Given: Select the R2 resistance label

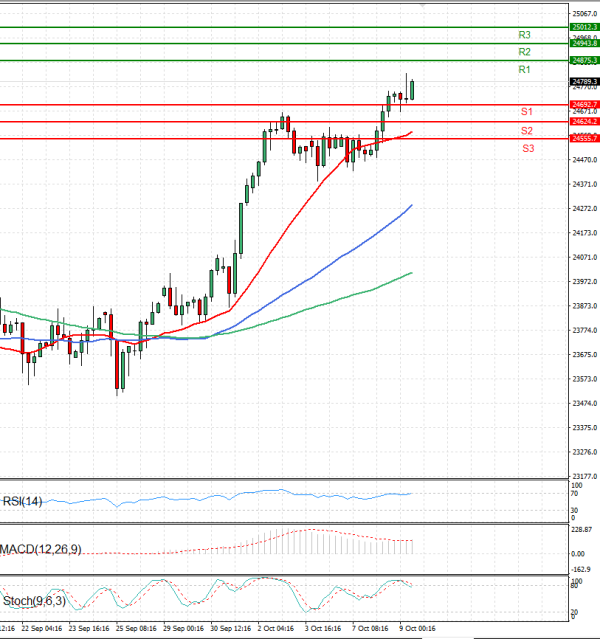Looking at the screenshot, I should (524, 52).
